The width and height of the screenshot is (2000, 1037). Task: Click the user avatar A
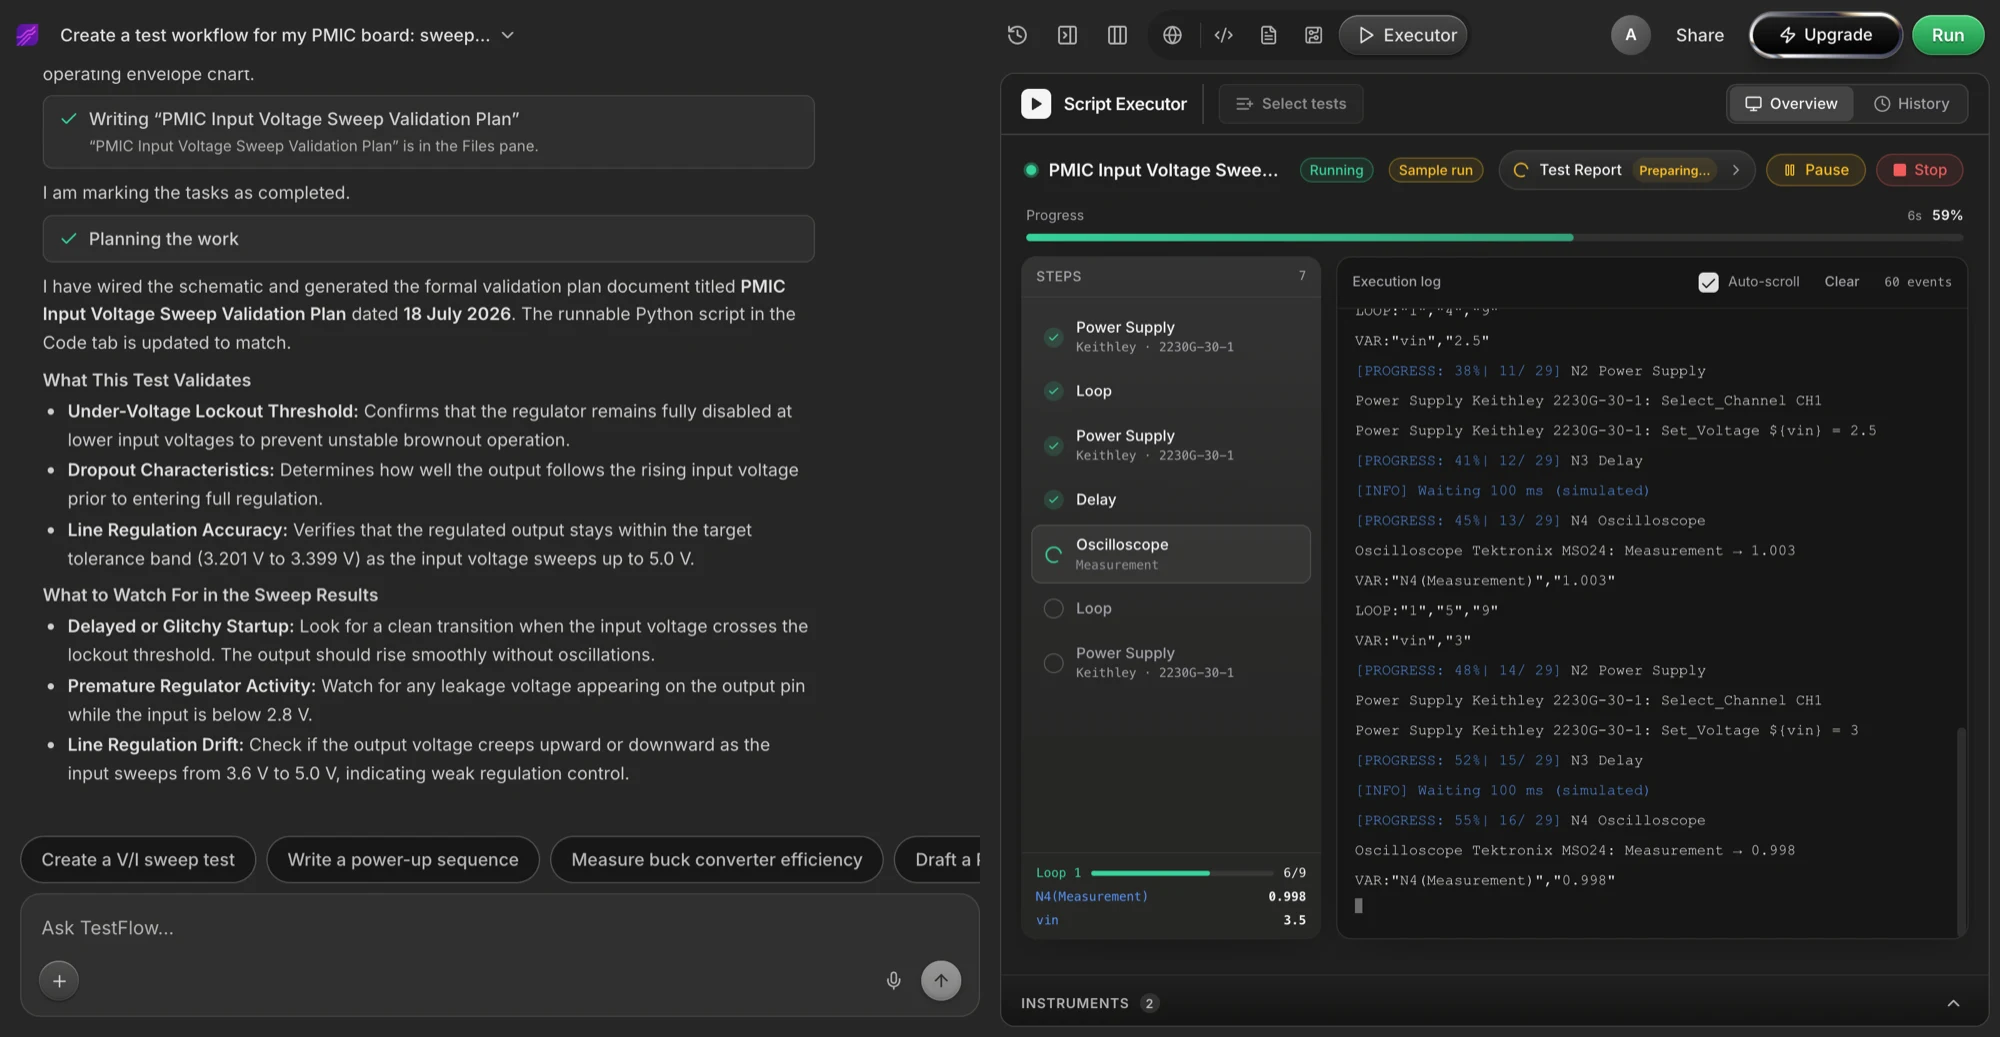point(1630,35)
